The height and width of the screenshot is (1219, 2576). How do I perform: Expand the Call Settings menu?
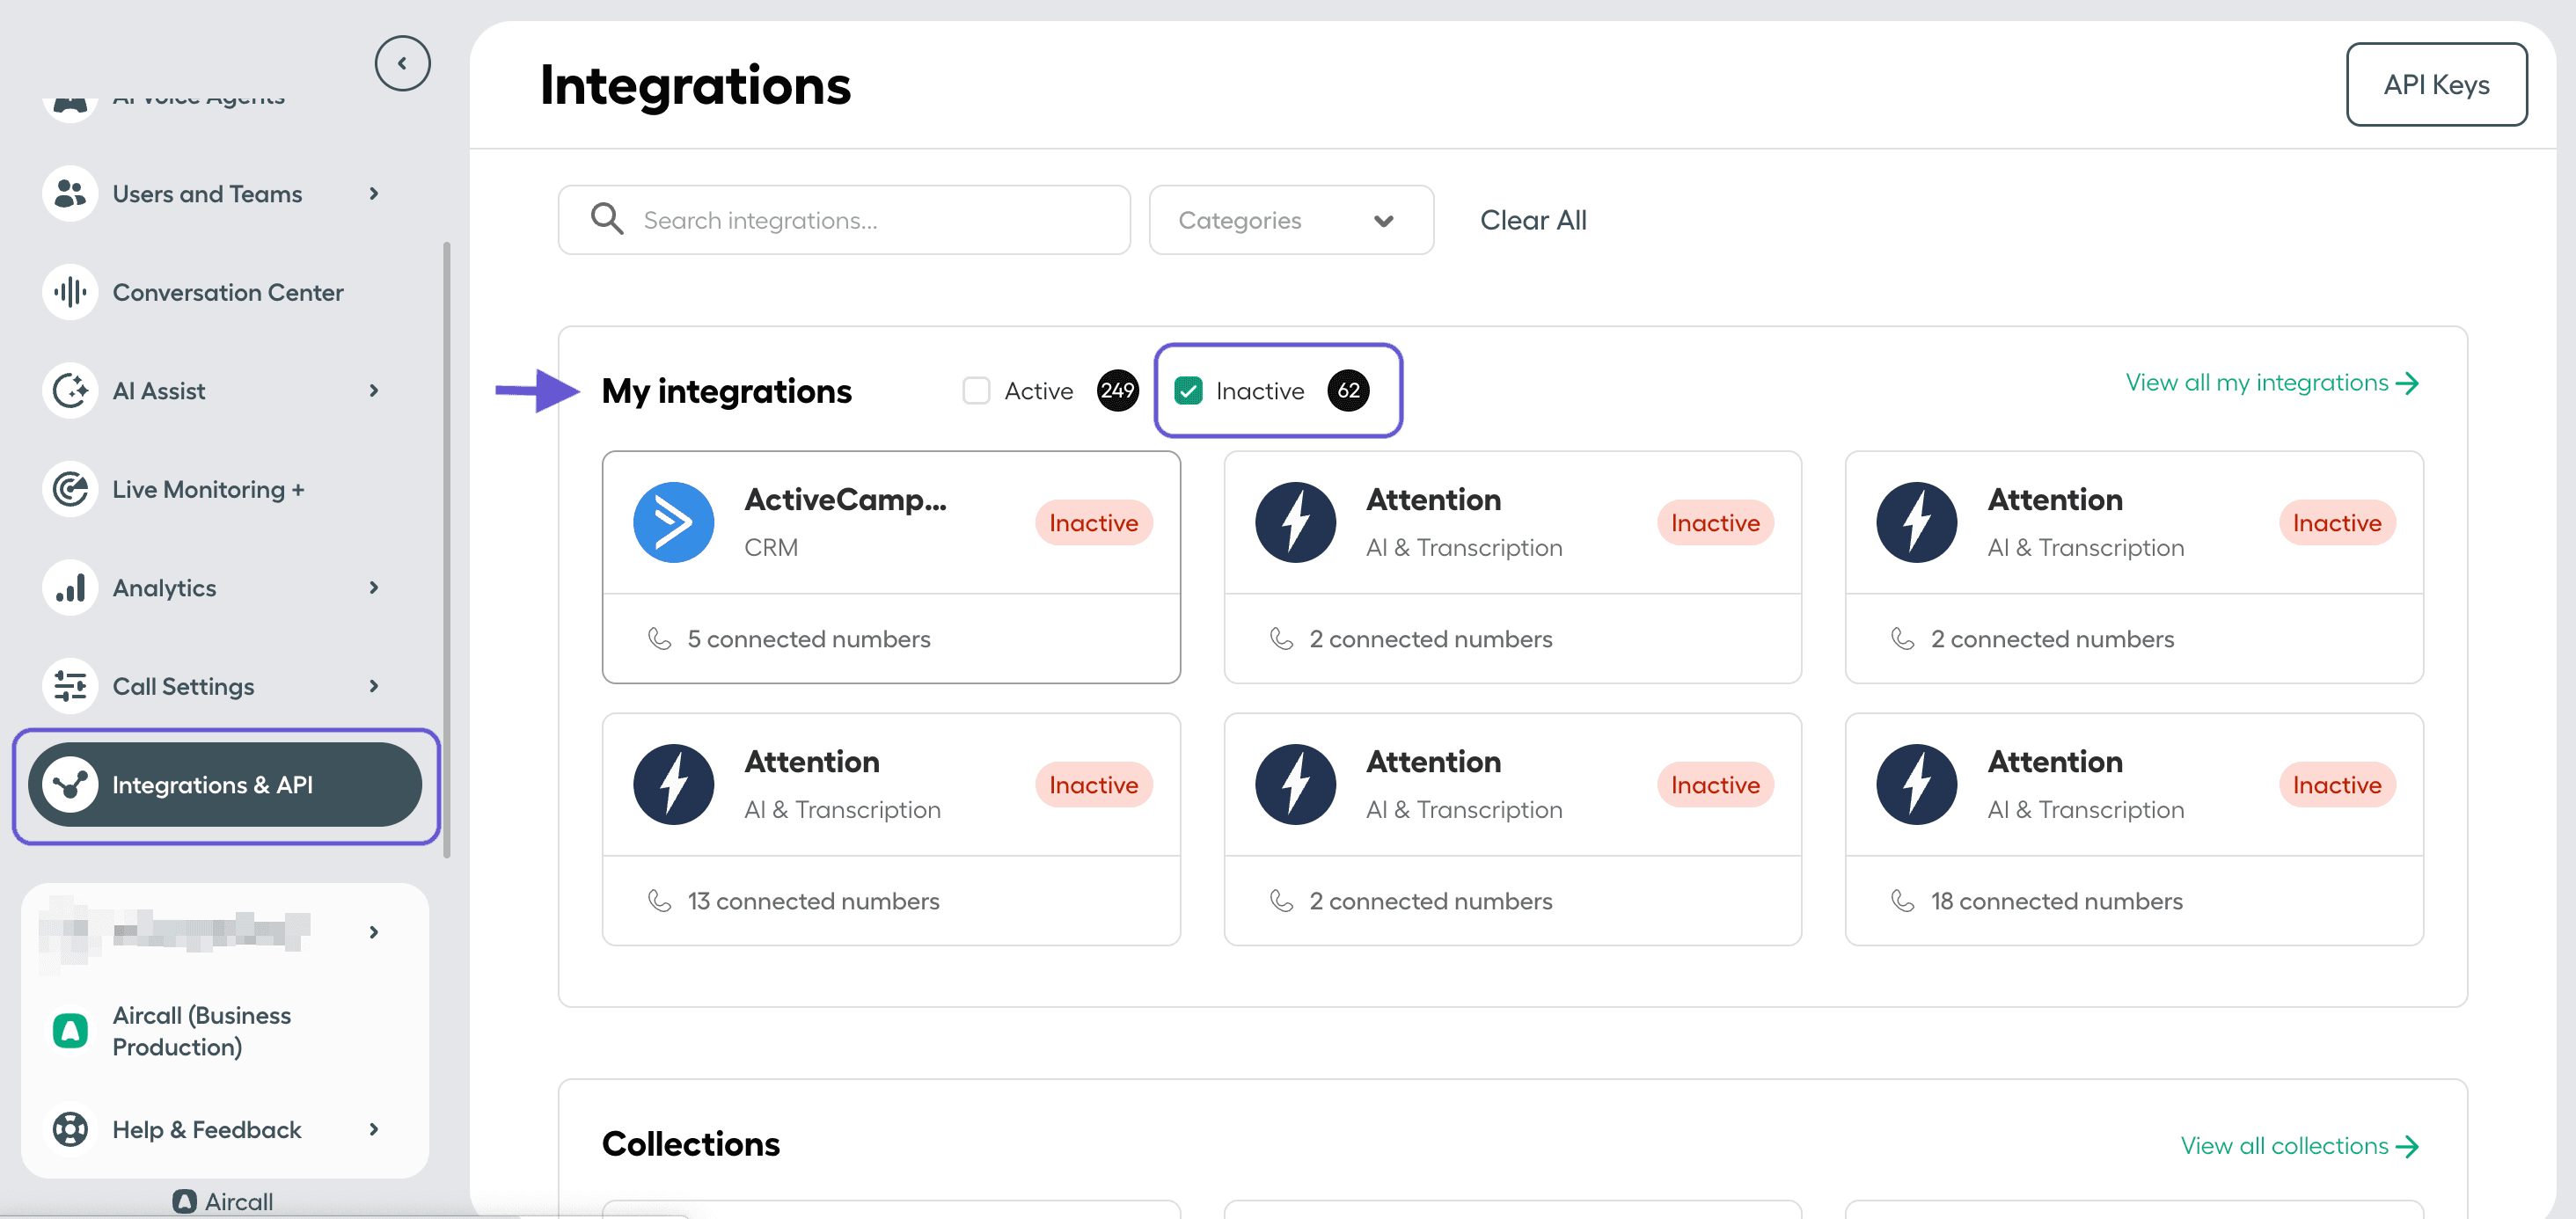coord(182,686)
